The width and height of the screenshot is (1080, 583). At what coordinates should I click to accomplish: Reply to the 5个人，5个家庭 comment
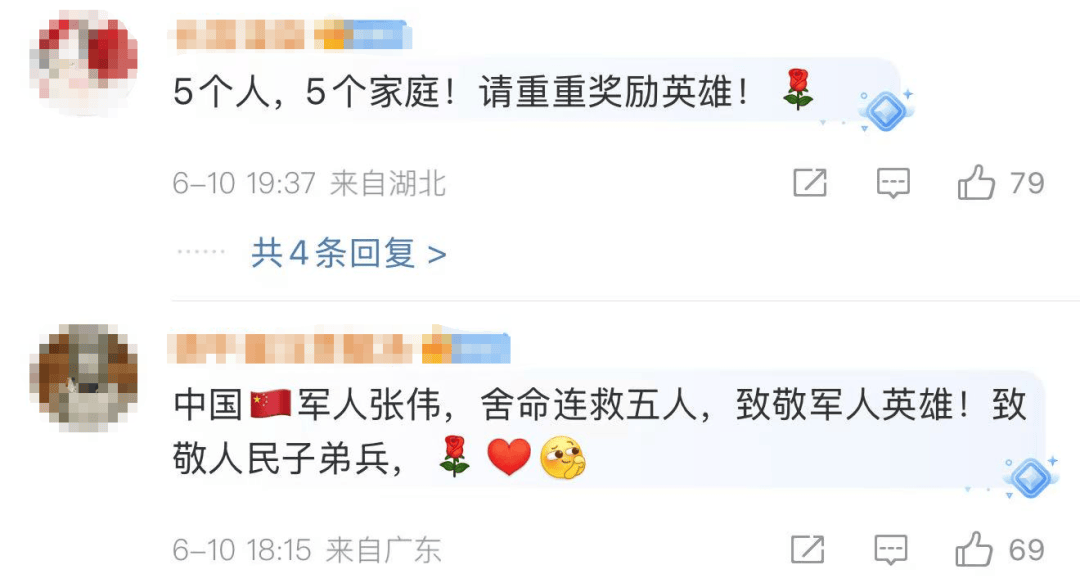click(893, 183)
